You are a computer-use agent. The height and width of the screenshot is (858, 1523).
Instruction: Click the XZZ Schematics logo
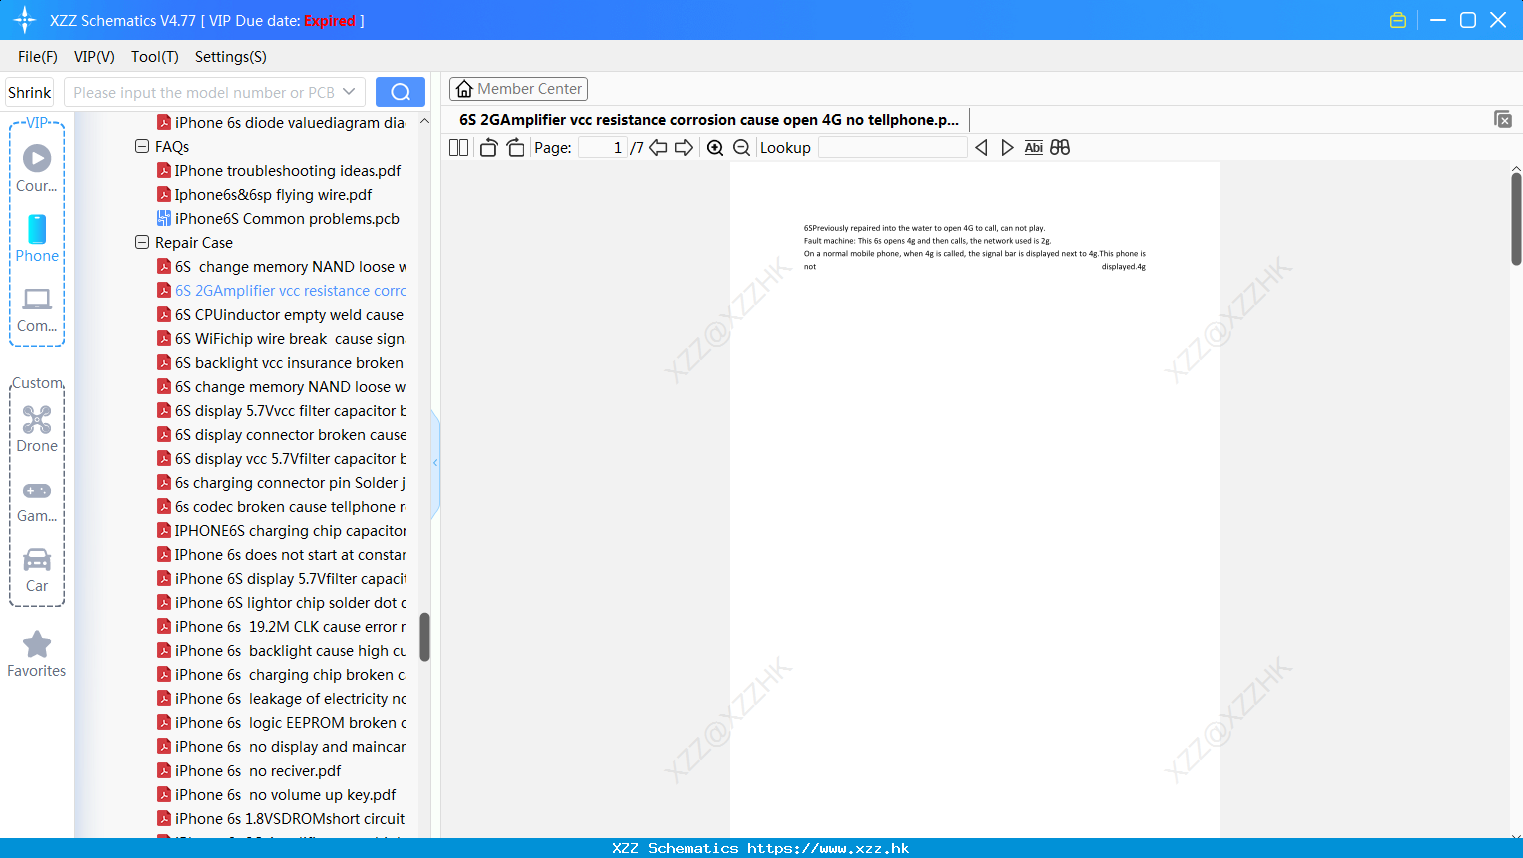(25, 20)
